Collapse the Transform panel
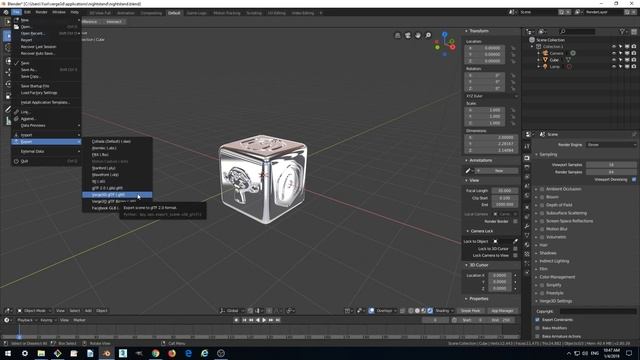 (478, 31)
